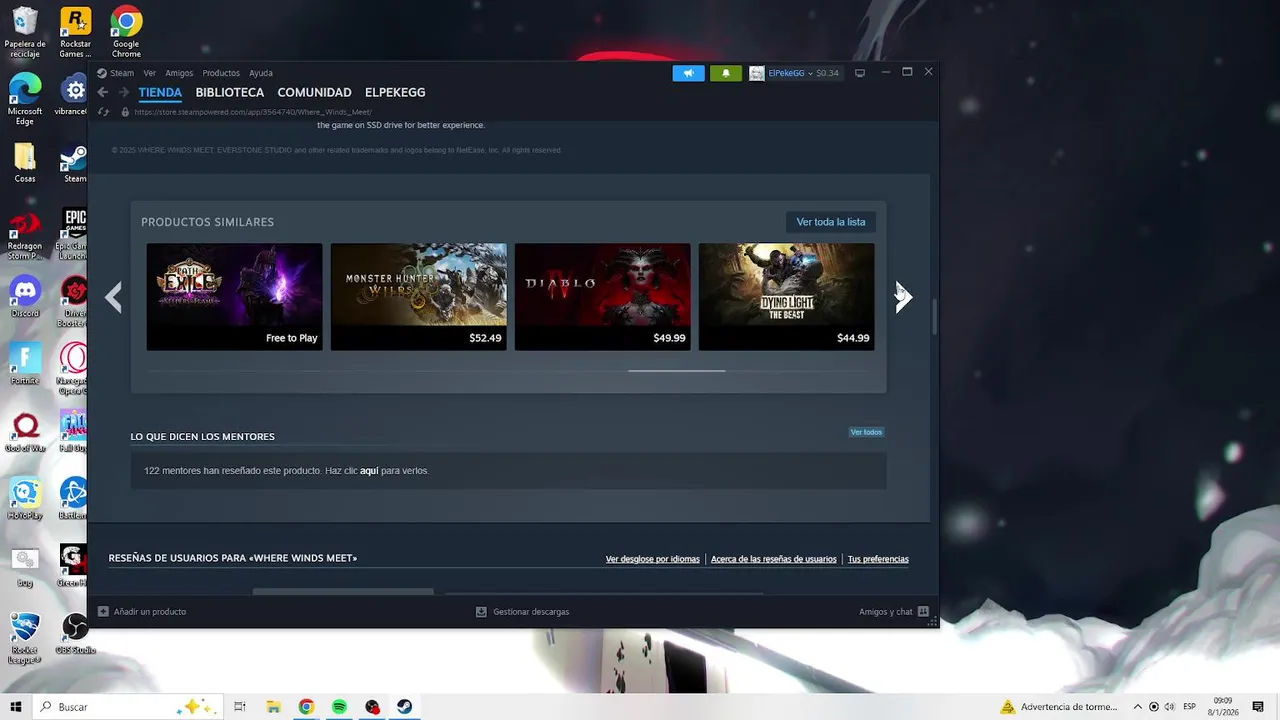
Task: Open the Ayuda menu
Action: pyautogui.click(x=260, y=73)
